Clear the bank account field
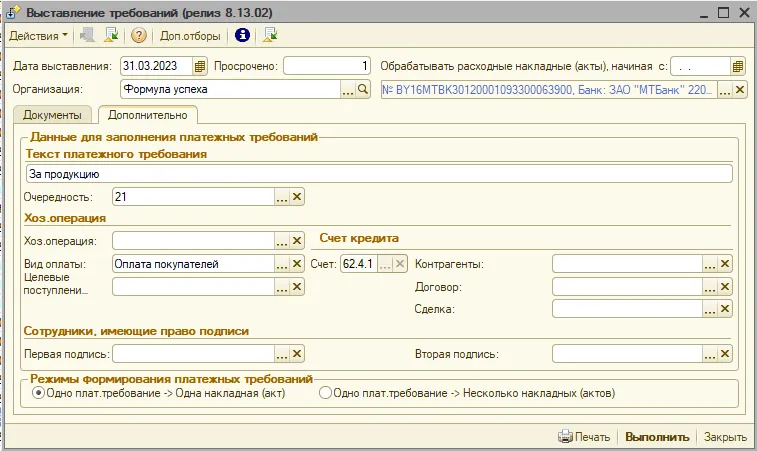 click(740, 89)
